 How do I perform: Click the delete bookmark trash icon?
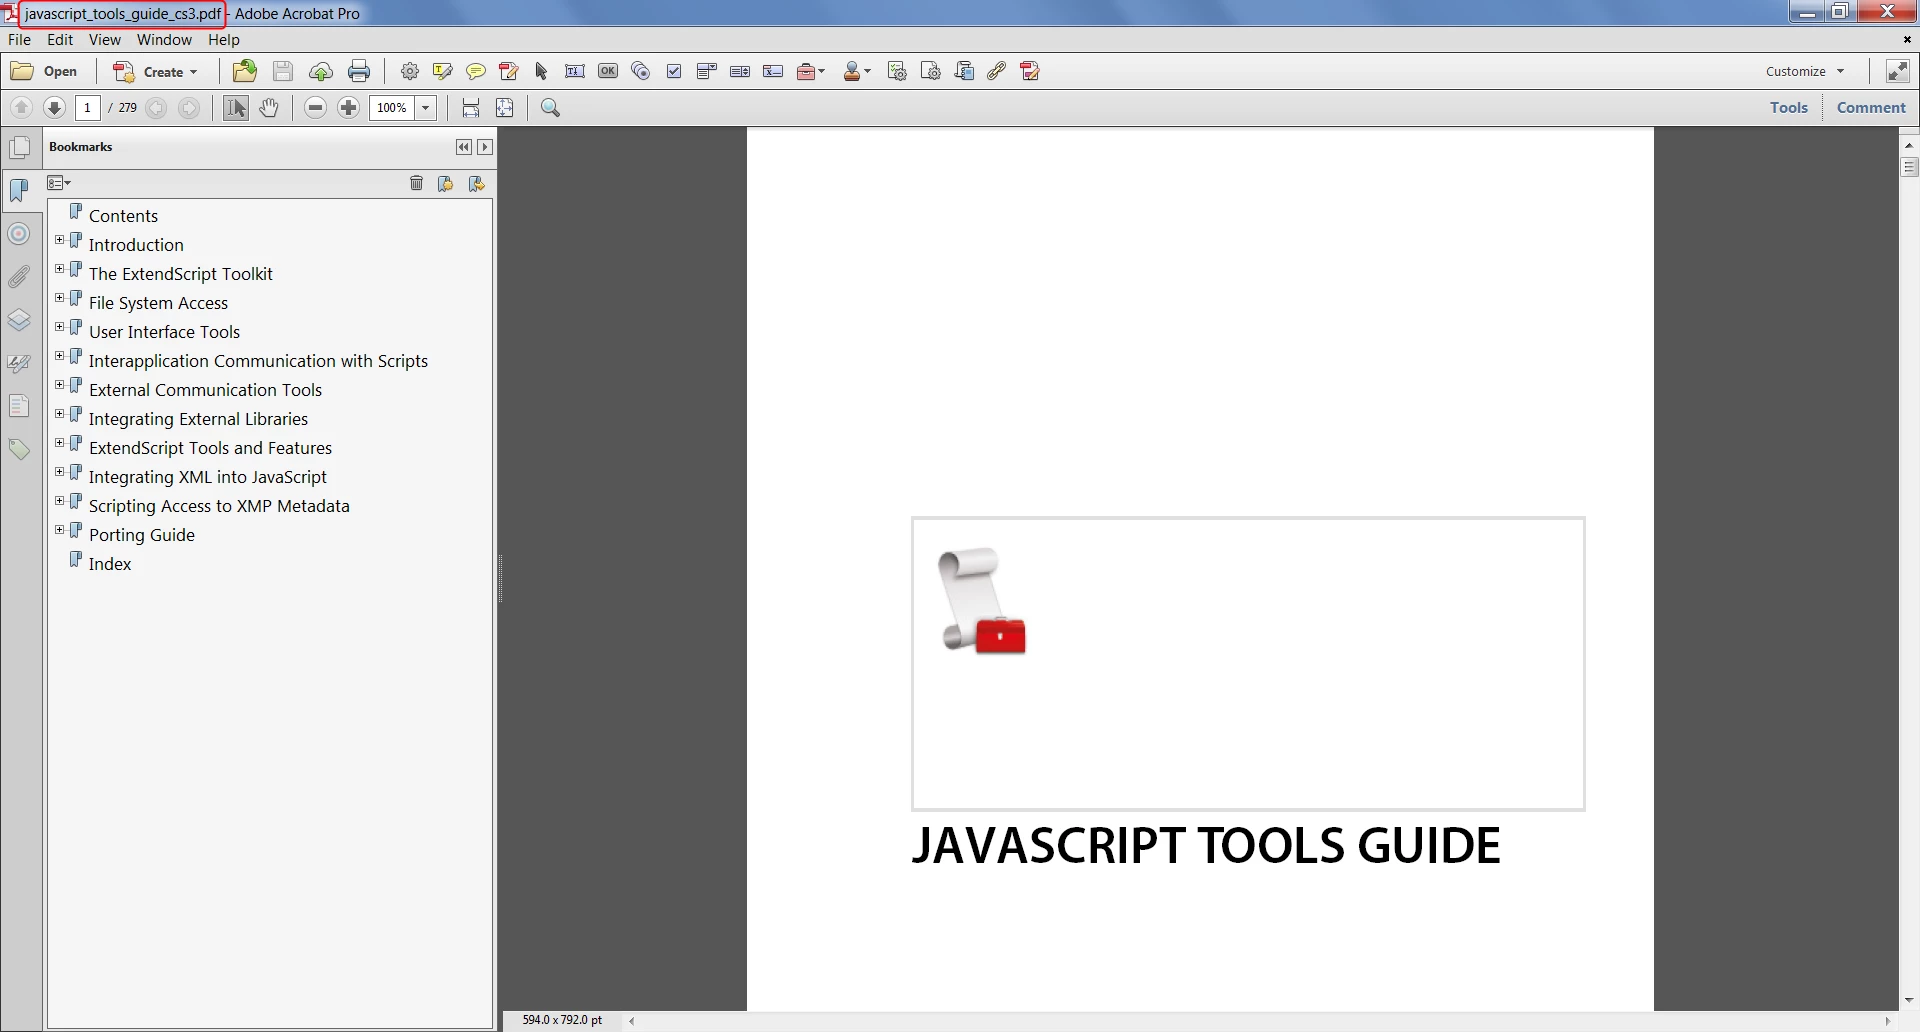pos(416,183)
